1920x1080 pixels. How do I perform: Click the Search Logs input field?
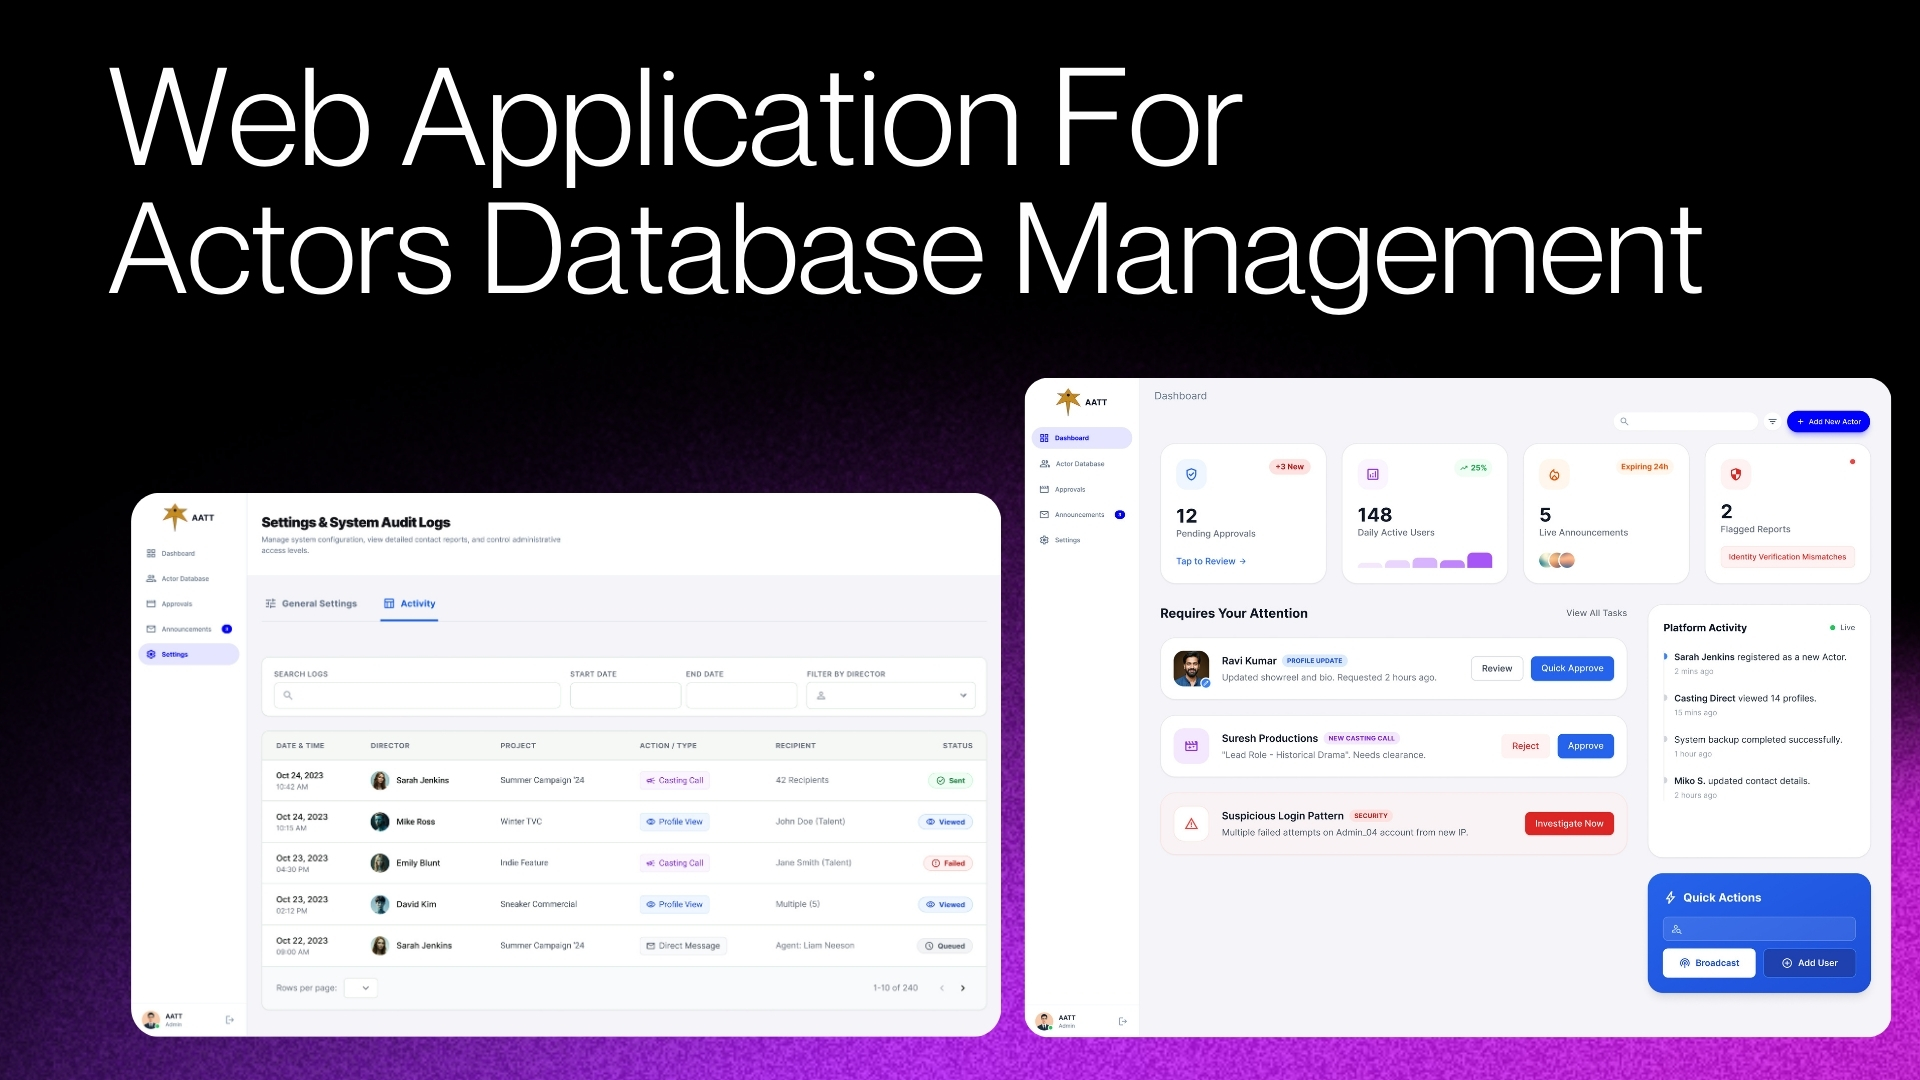(417, 695)
